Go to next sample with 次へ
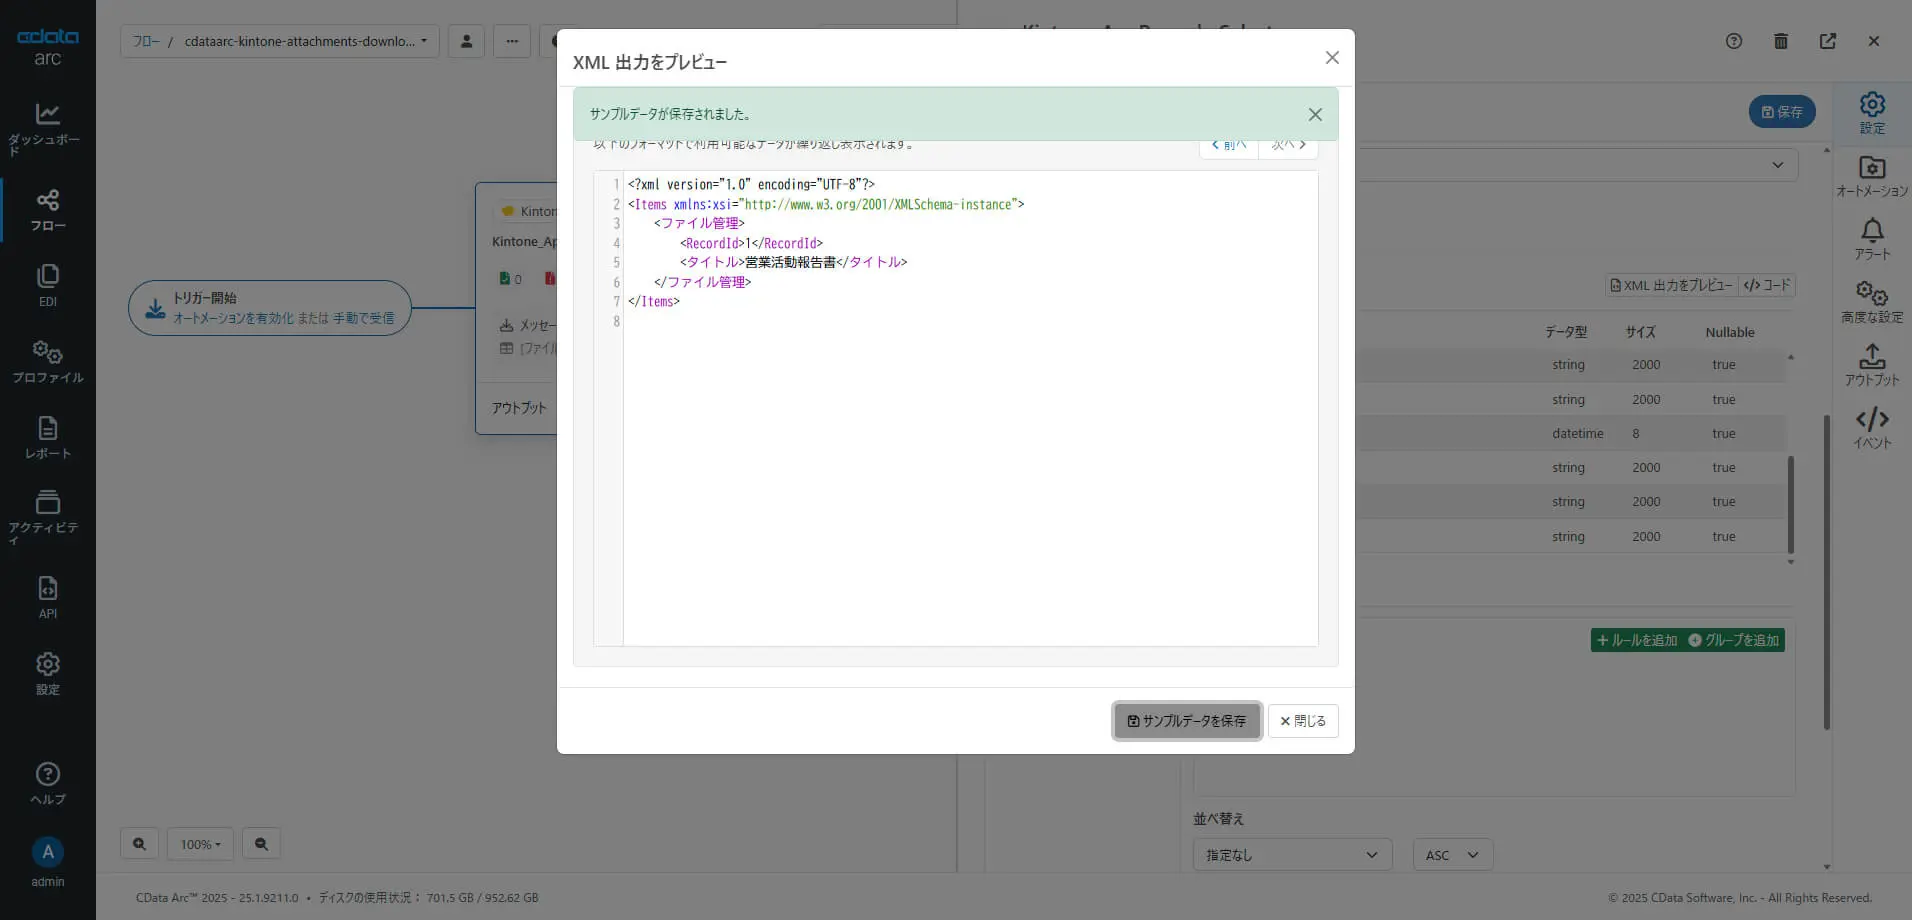 click(x=1288, y=145)
